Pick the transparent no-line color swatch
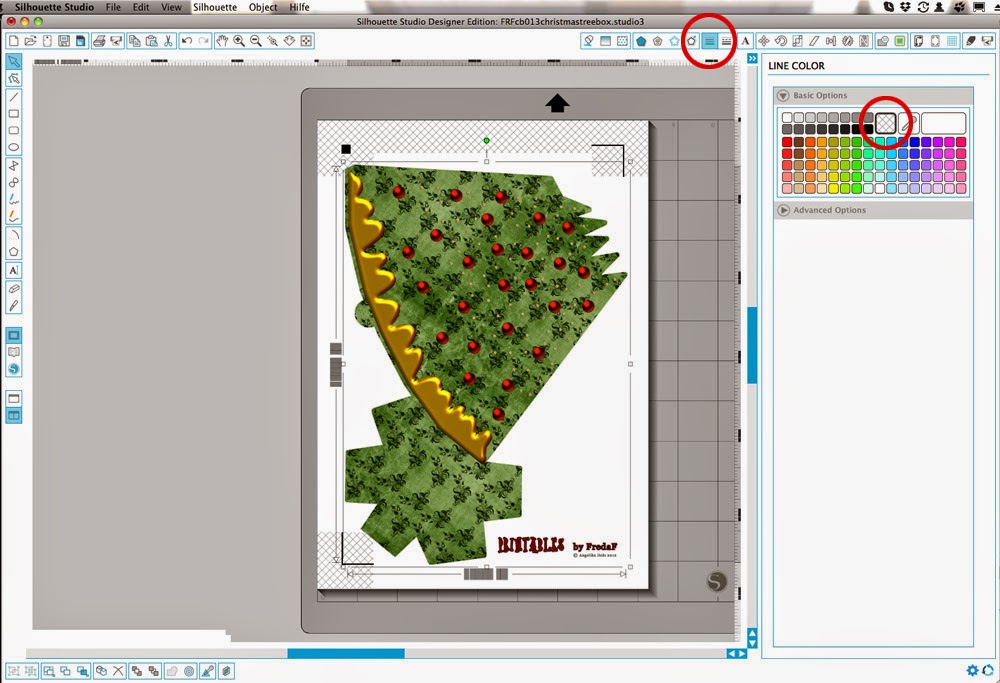Screen dimensions: 1000x683 pyautogui.click(x=885, y=123)
